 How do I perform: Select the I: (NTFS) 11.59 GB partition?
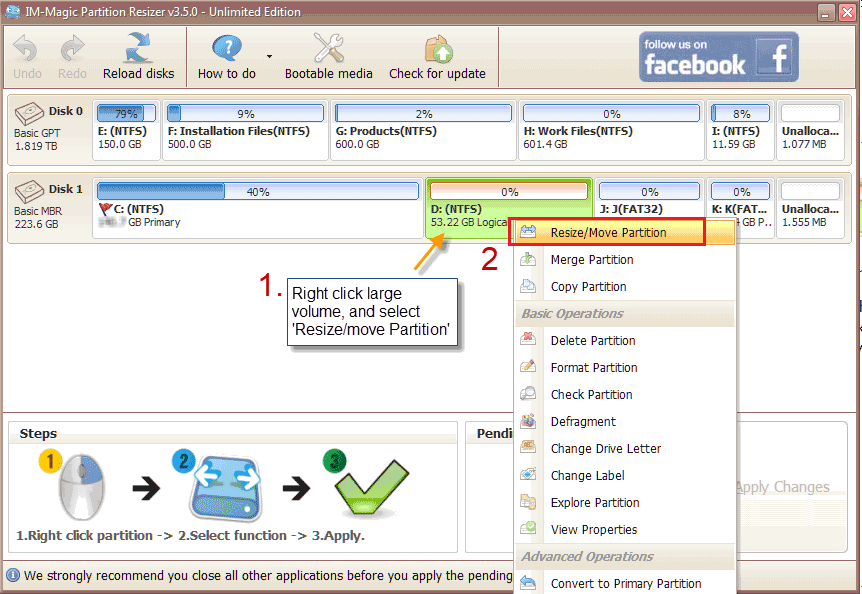(x=740, y=130)
